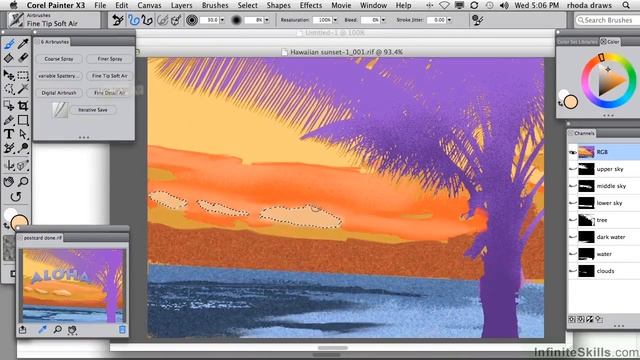Click the Iterative Save button
This screenshot has width=640, height=360.
pyautogui.click(x=93, y=110)
